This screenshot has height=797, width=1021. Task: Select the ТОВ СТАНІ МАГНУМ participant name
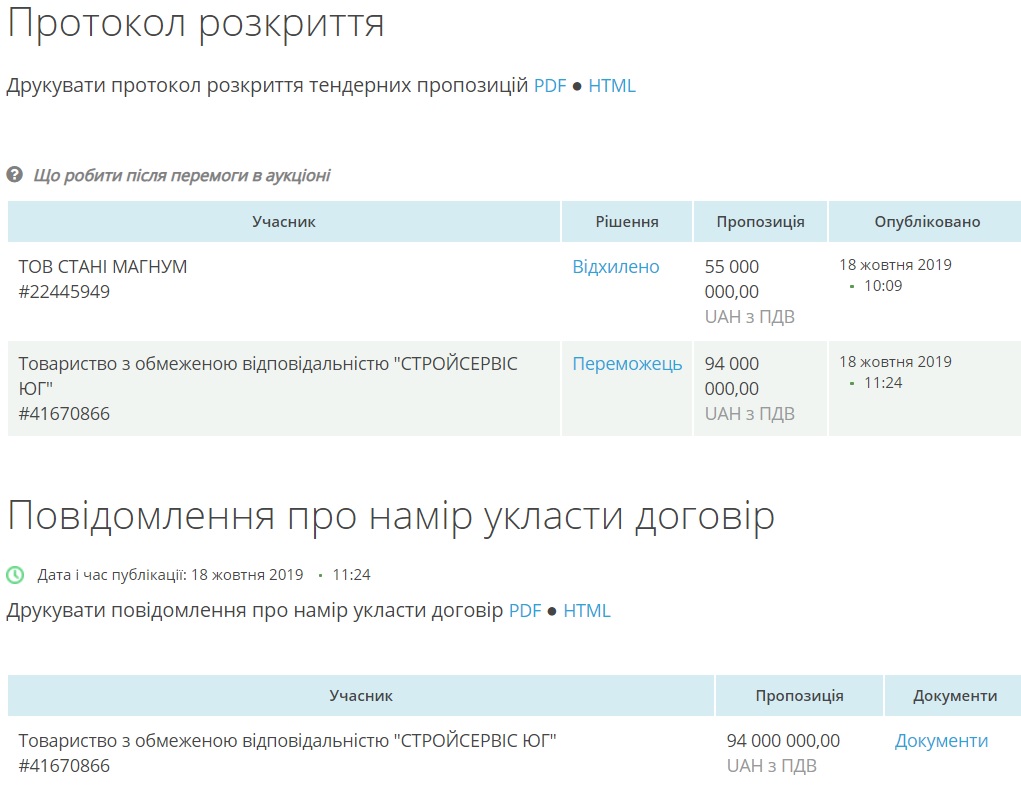click(x=103, y=267)
